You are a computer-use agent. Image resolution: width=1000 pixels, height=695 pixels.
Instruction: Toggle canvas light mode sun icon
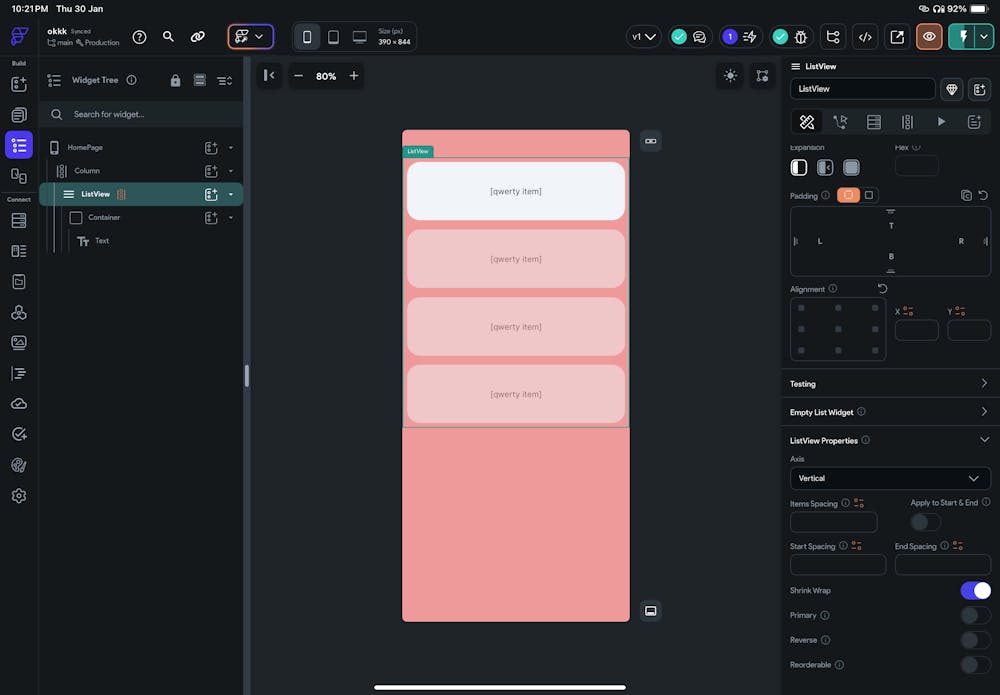pyautogui.click(x=730, y=76)
